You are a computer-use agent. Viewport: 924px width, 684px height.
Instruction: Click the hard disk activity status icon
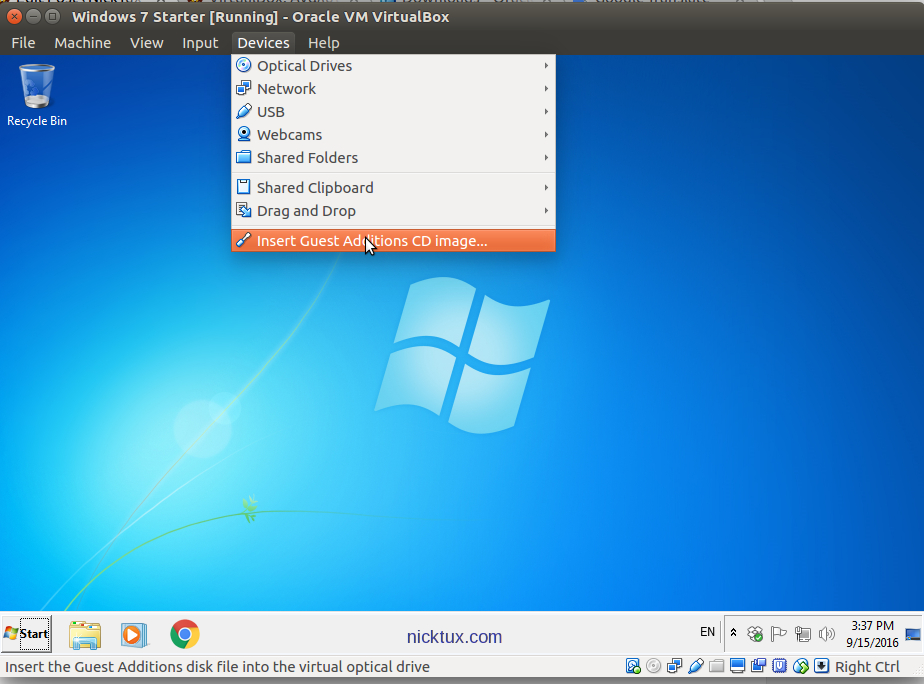633,667
